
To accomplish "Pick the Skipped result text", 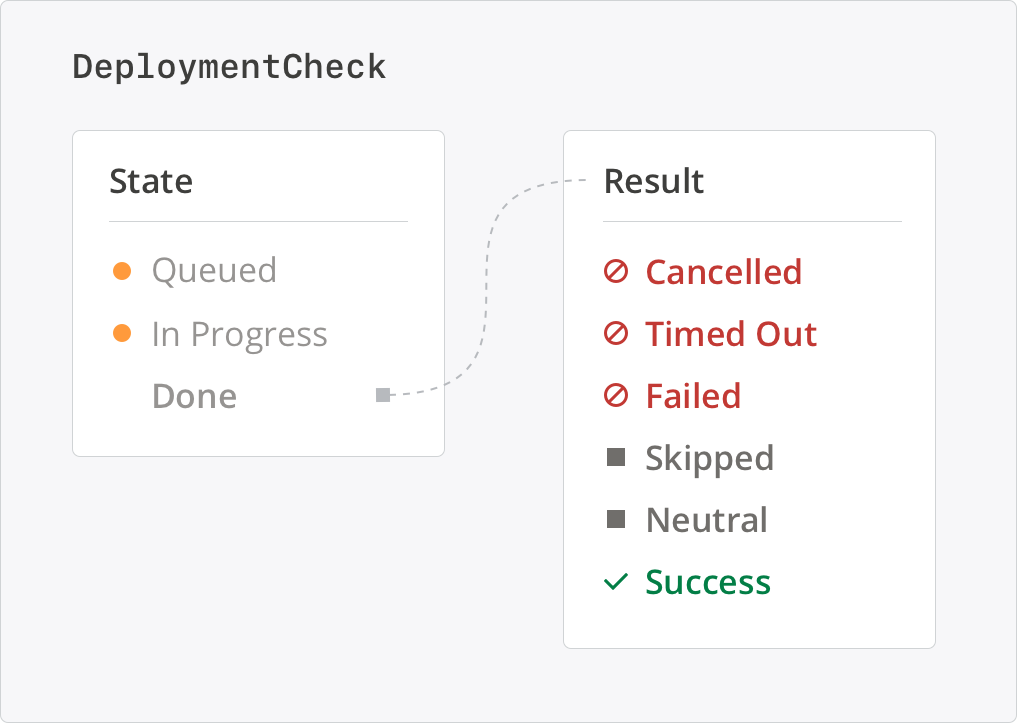I will coord(709,458).
